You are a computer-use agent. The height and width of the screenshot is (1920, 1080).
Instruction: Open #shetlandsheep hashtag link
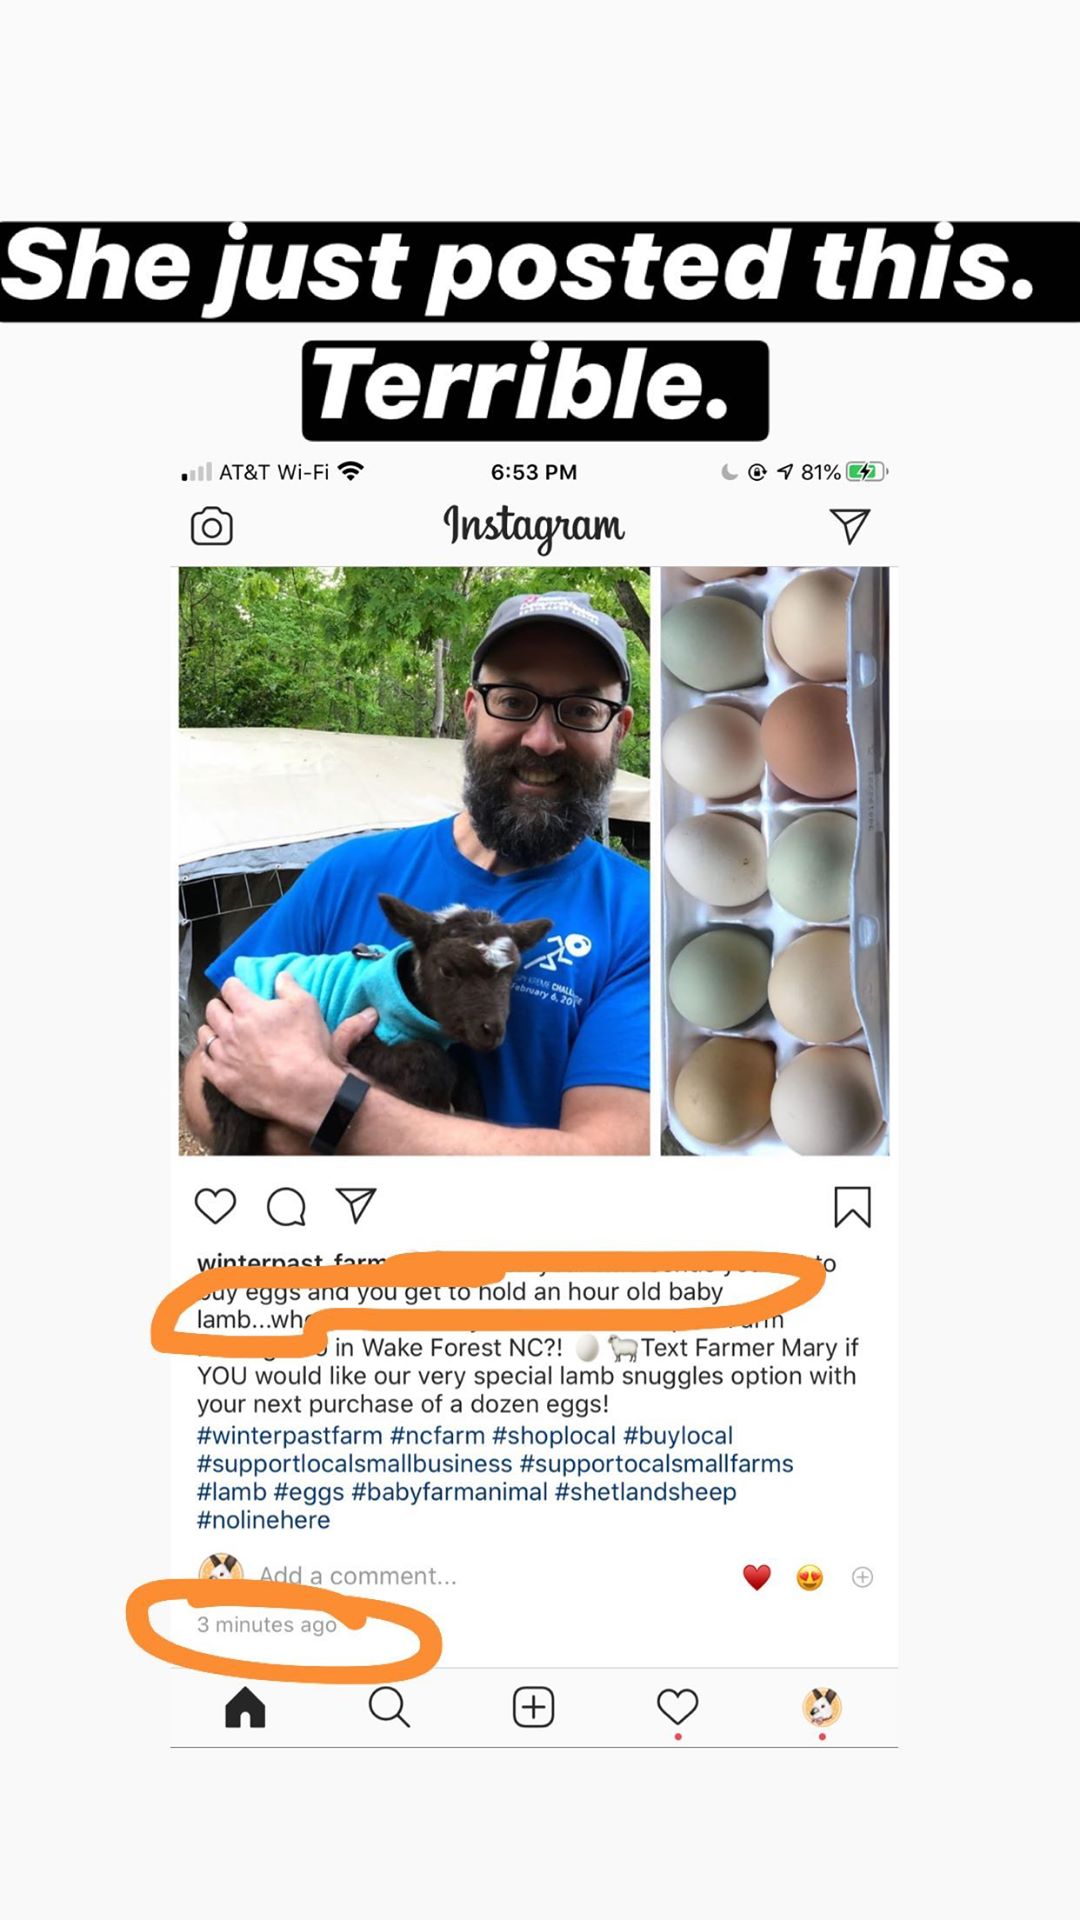pos(645,1492)
